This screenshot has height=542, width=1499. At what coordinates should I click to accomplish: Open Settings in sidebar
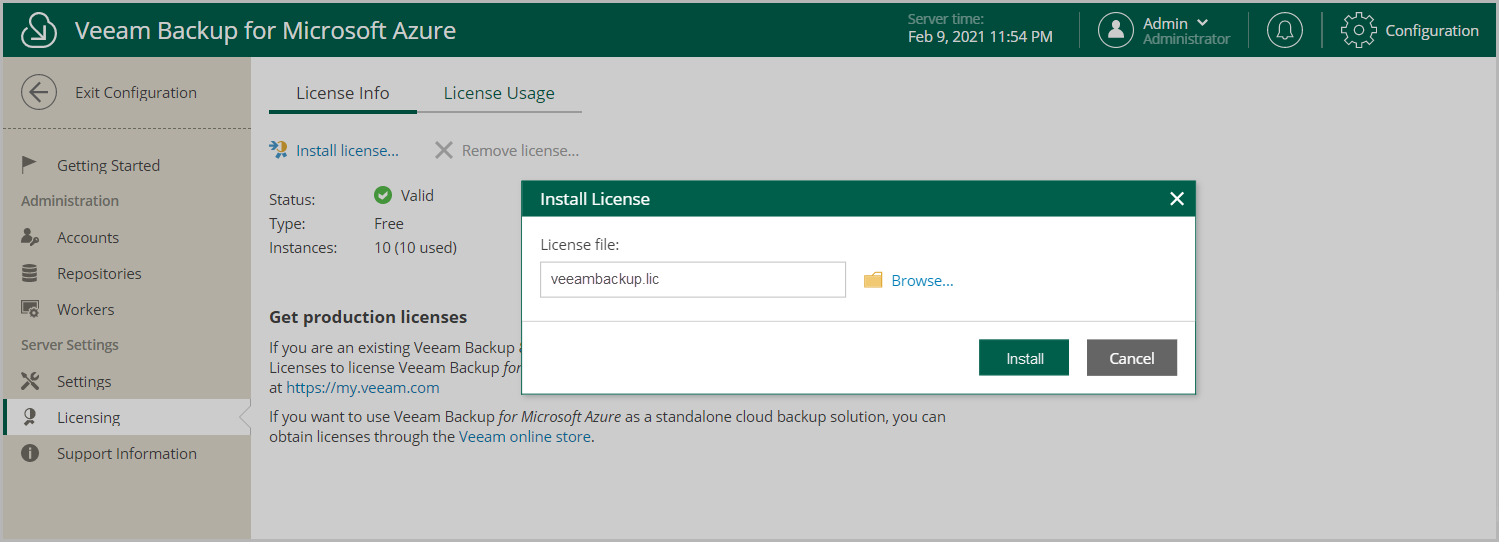(x=126, y=381)
